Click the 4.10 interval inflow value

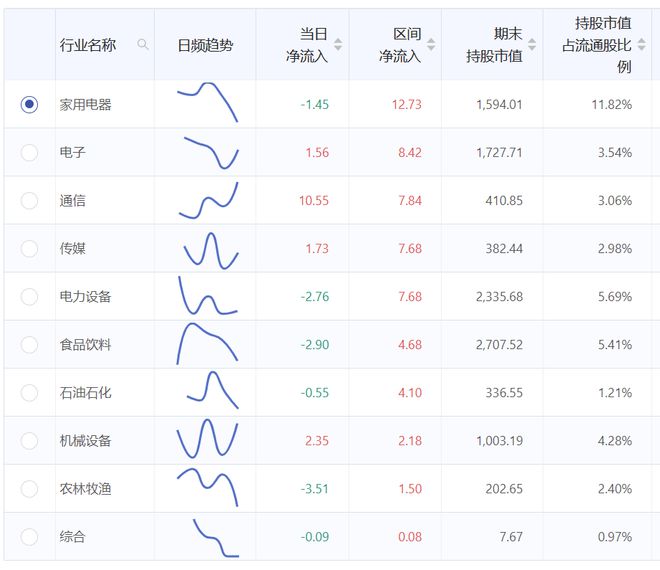[x=410, y=393]
